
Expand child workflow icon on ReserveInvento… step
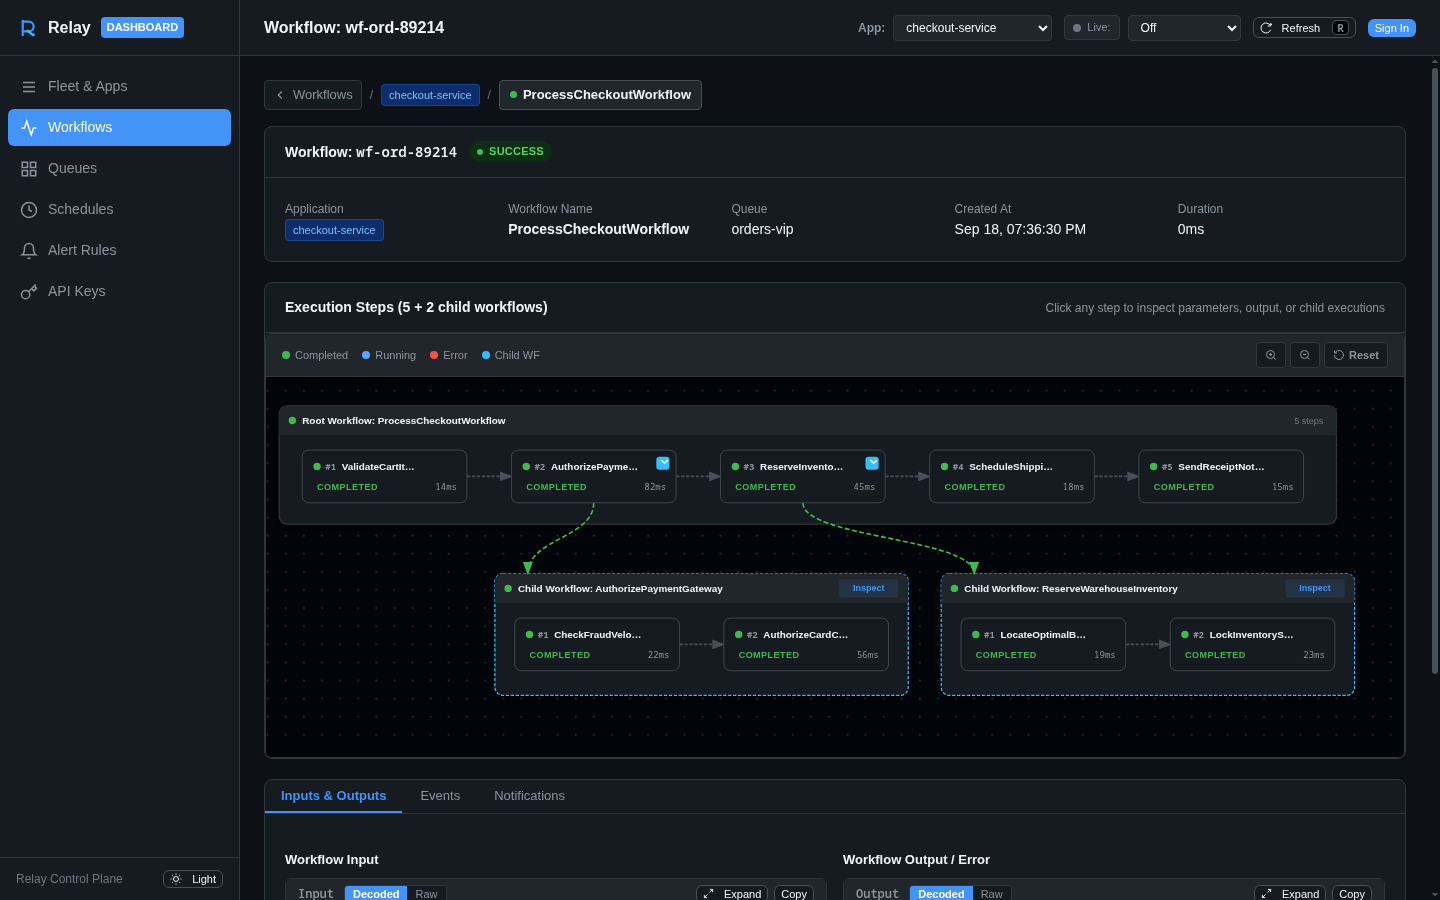coord(872,463)
